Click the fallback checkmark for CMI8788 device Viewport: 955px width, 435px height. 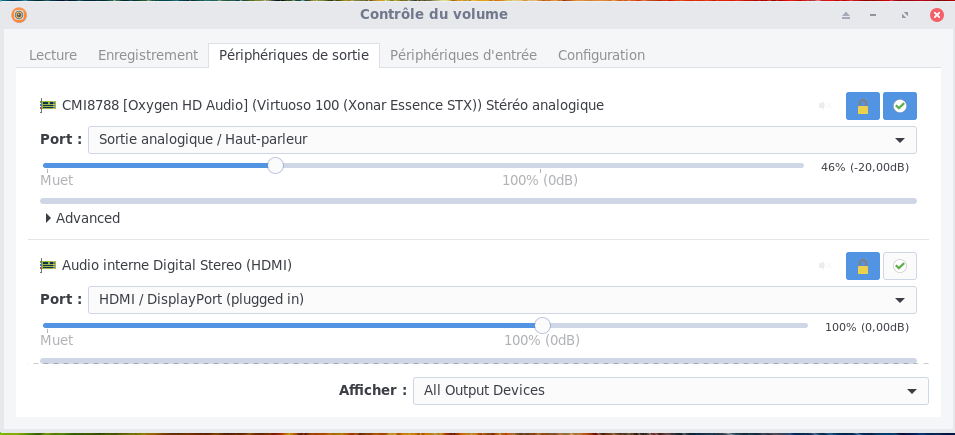click(x=900, y=105)
